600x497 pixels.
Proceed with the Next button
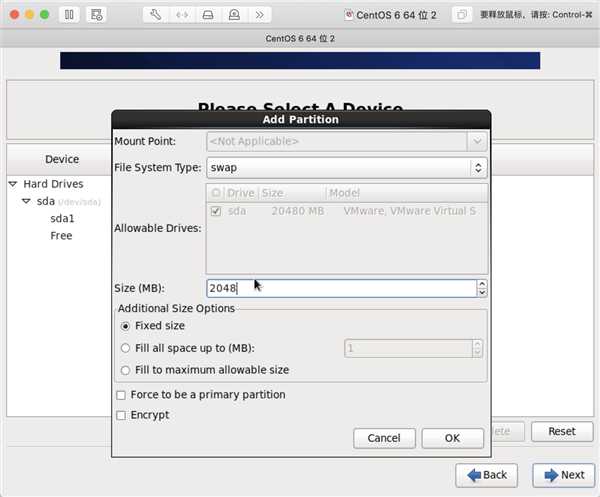564,475
